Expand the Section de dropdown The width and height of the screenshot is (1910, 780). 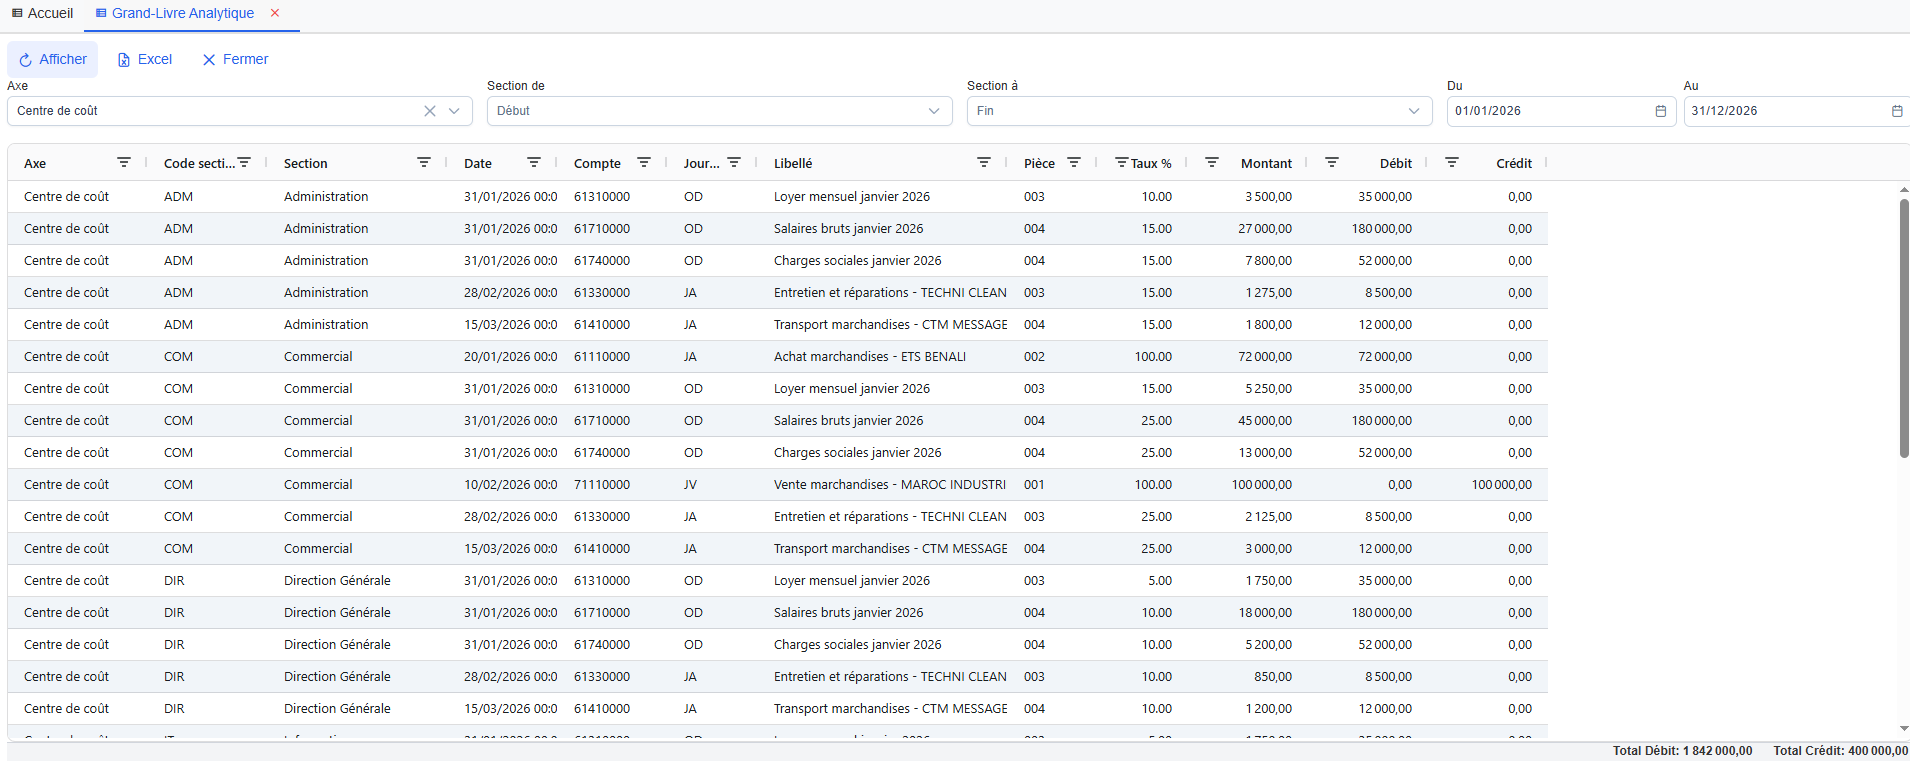934,111
